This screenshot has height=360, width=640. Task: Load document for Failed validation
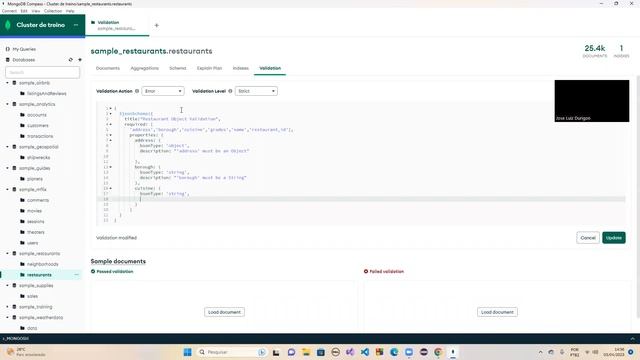pyautogui.click(x=497, y=312)
